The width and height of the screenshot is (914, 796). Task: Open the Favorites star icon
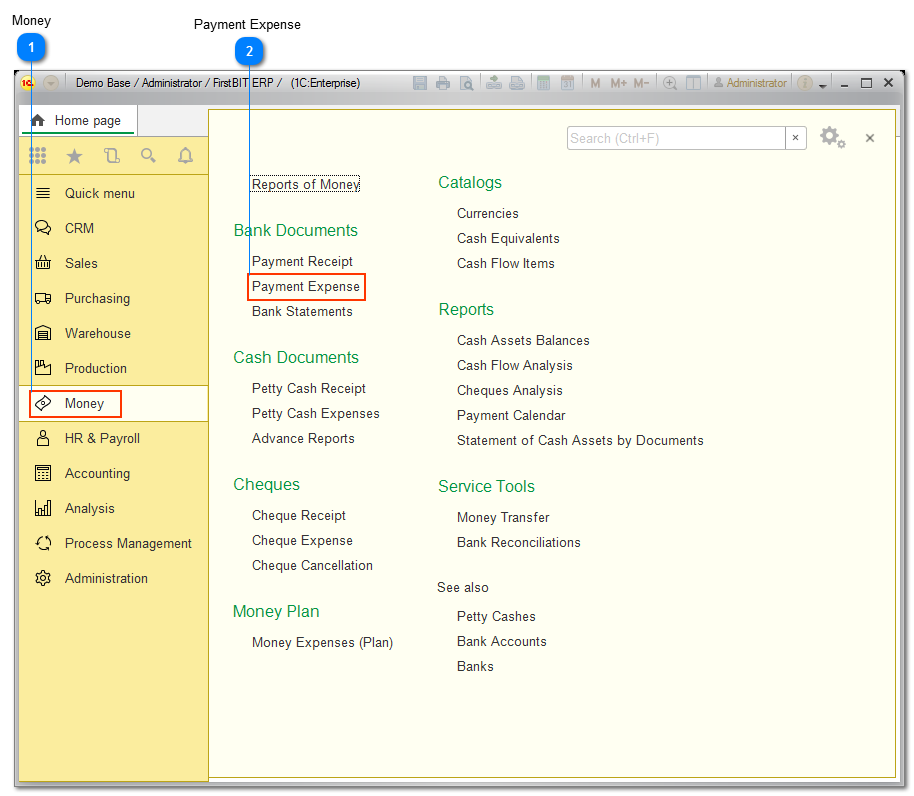(x=74, y=156)
